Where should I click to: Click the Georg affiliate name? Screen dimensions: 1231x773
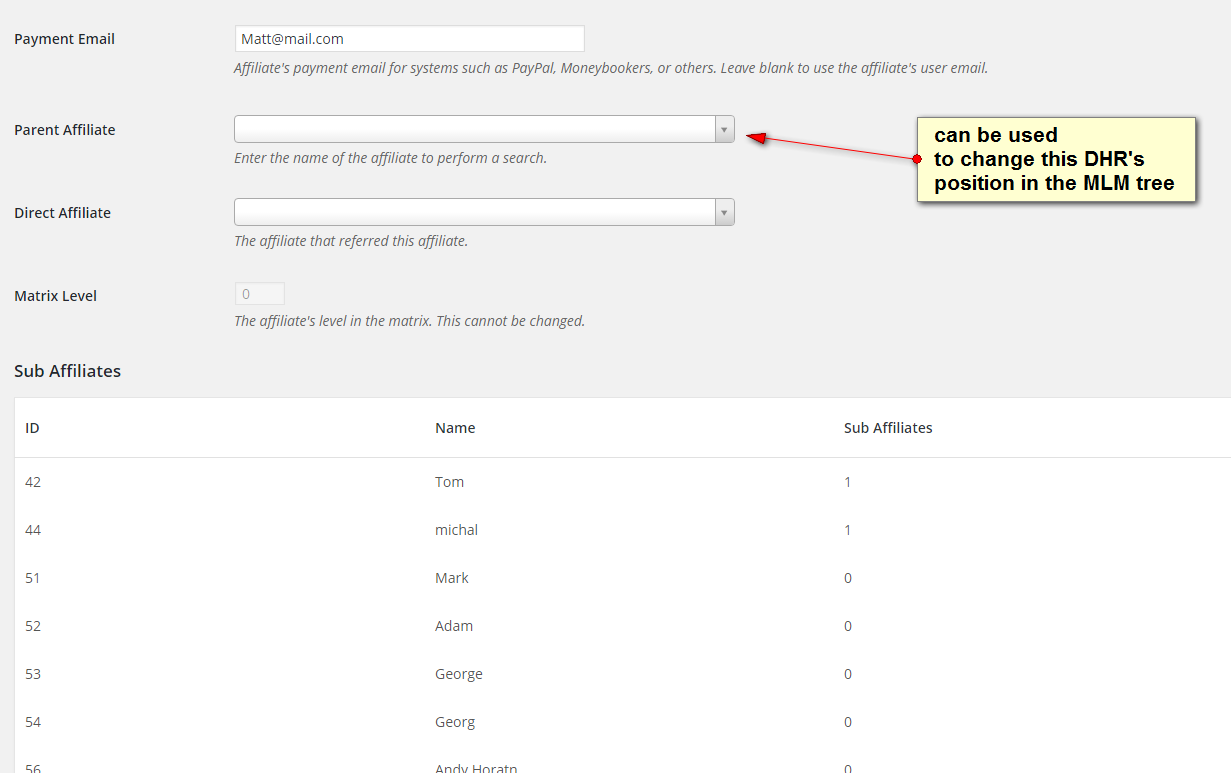pos(455,722)
